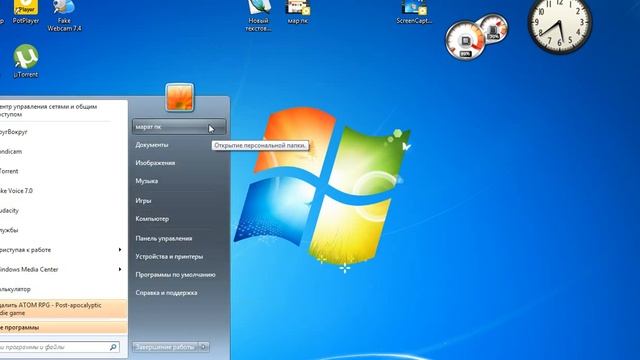Open Все программы list
This screenshot has width=640, height=360.
click(x=63, y=327)
